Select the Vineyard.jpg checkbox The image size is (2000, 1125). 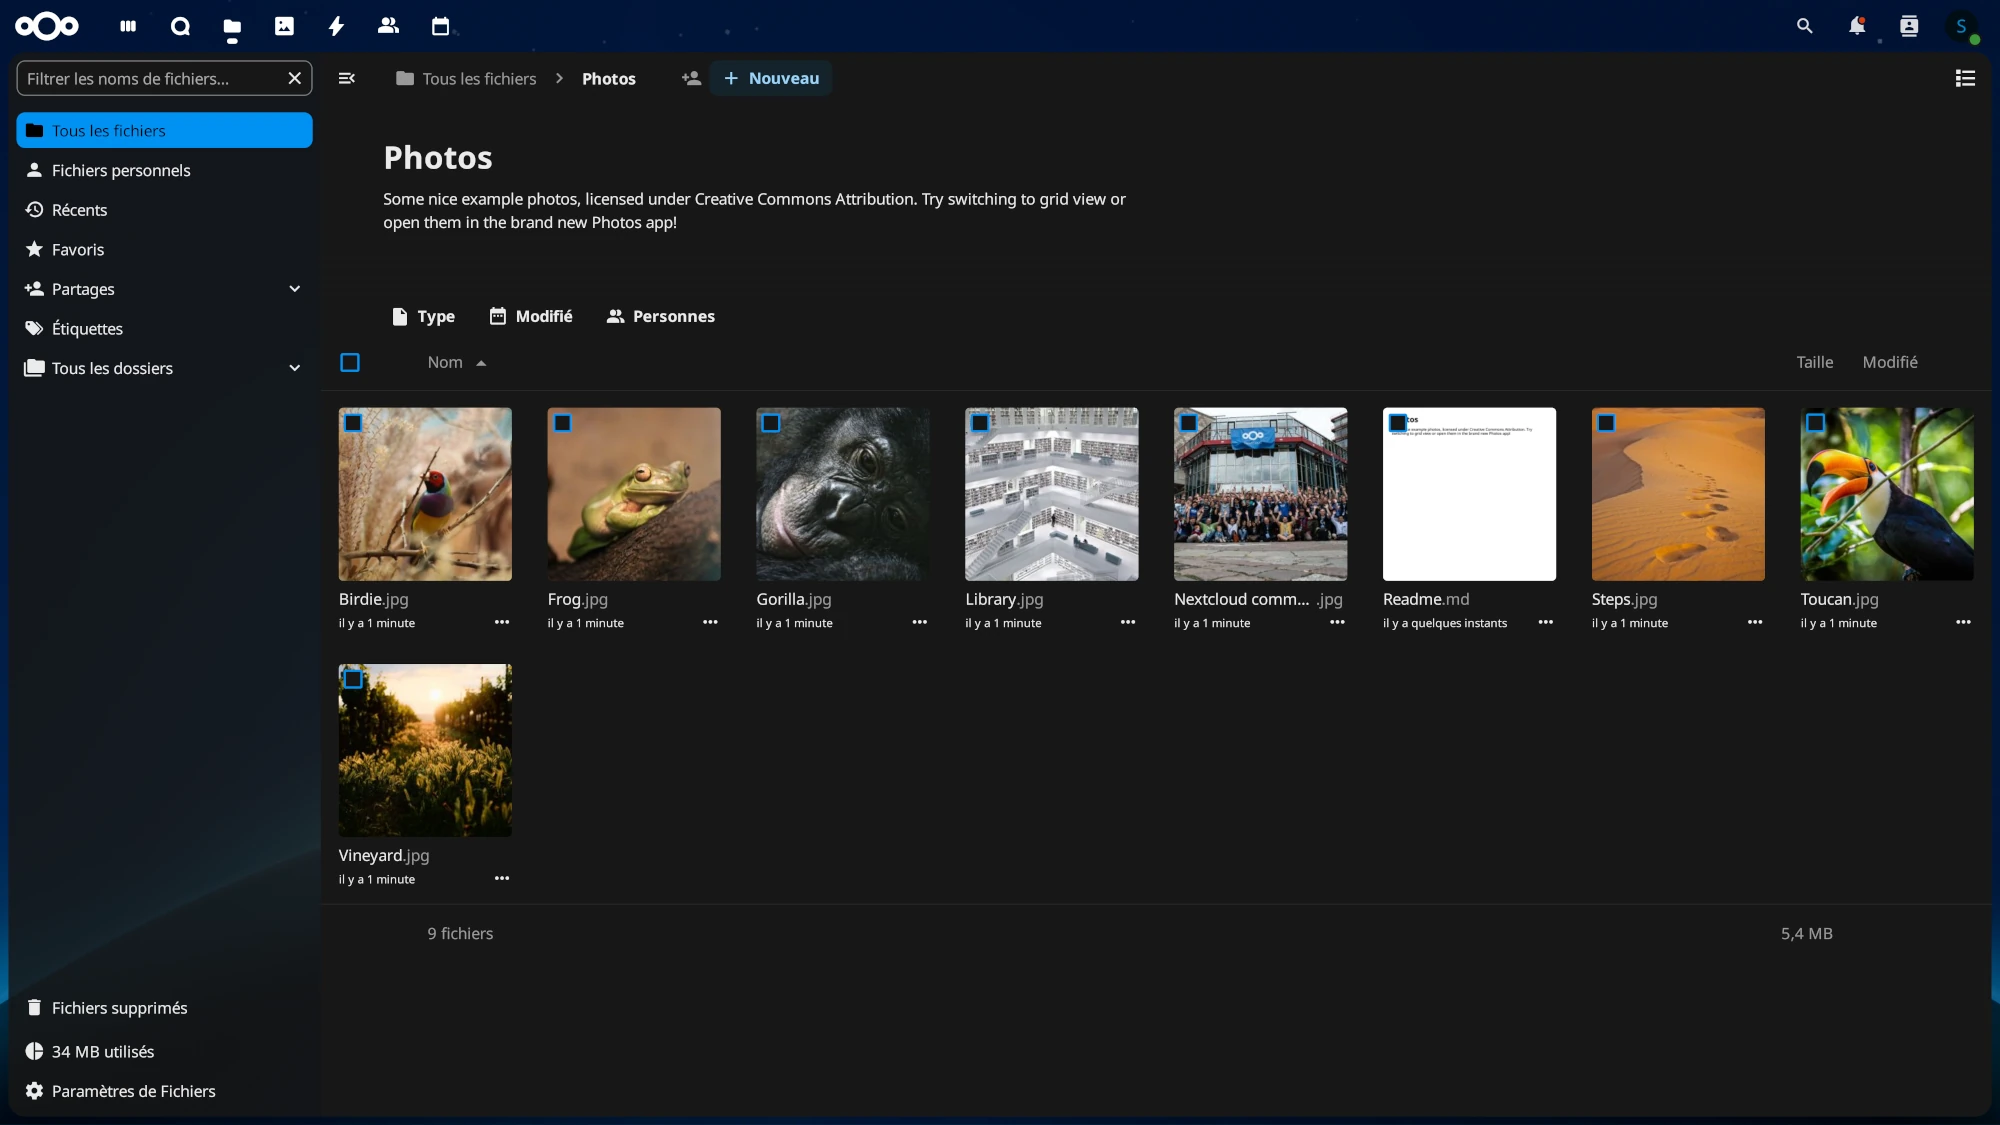pos(353,679)
